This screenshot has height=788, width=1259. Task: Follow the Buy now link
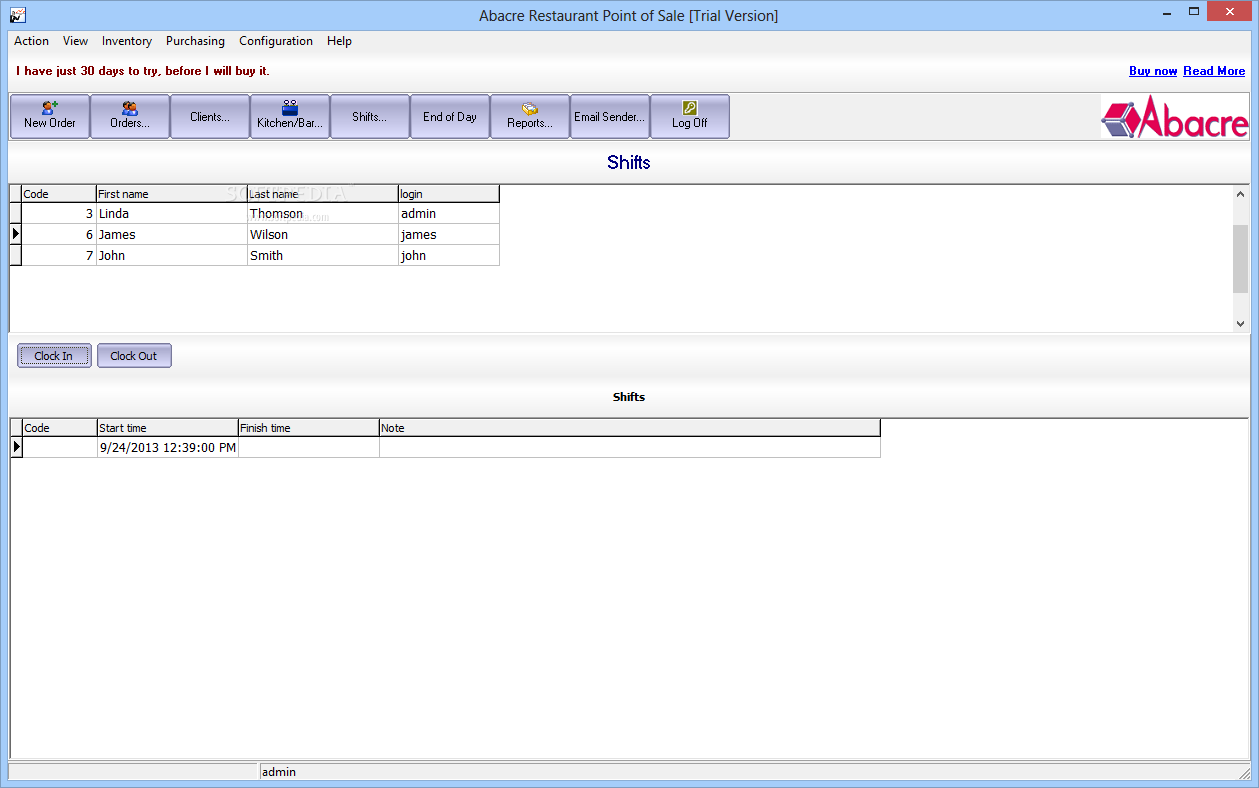tap(1153, 71)
